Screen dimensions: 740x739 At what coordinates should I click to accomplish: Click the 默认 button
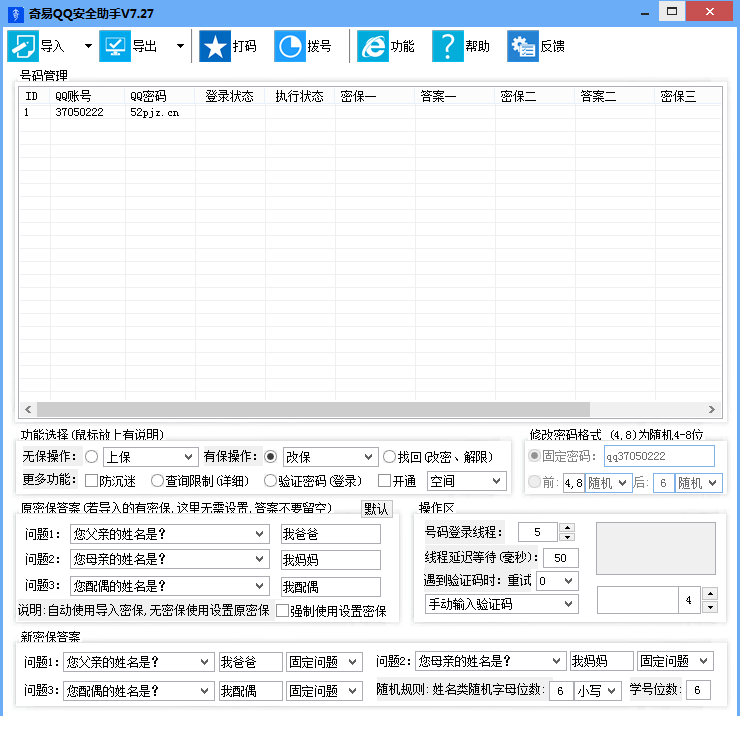(x=377, y=509)
